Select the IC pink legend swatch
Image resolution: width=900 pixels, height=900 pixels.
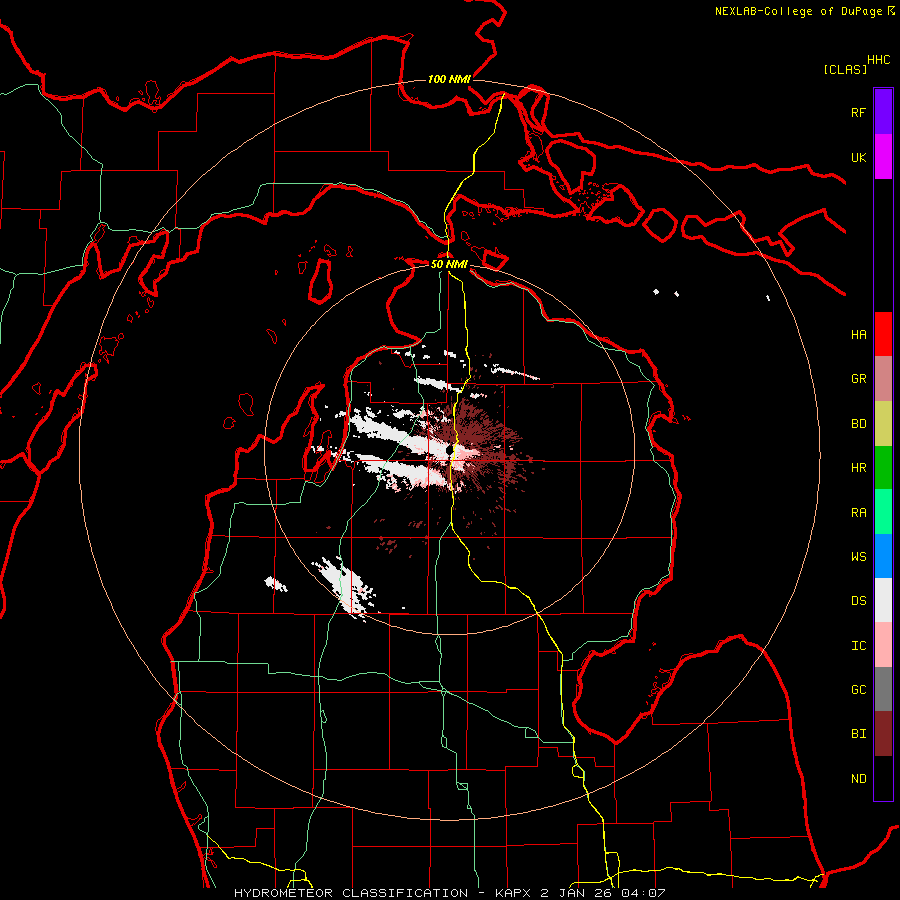[883, 645]
